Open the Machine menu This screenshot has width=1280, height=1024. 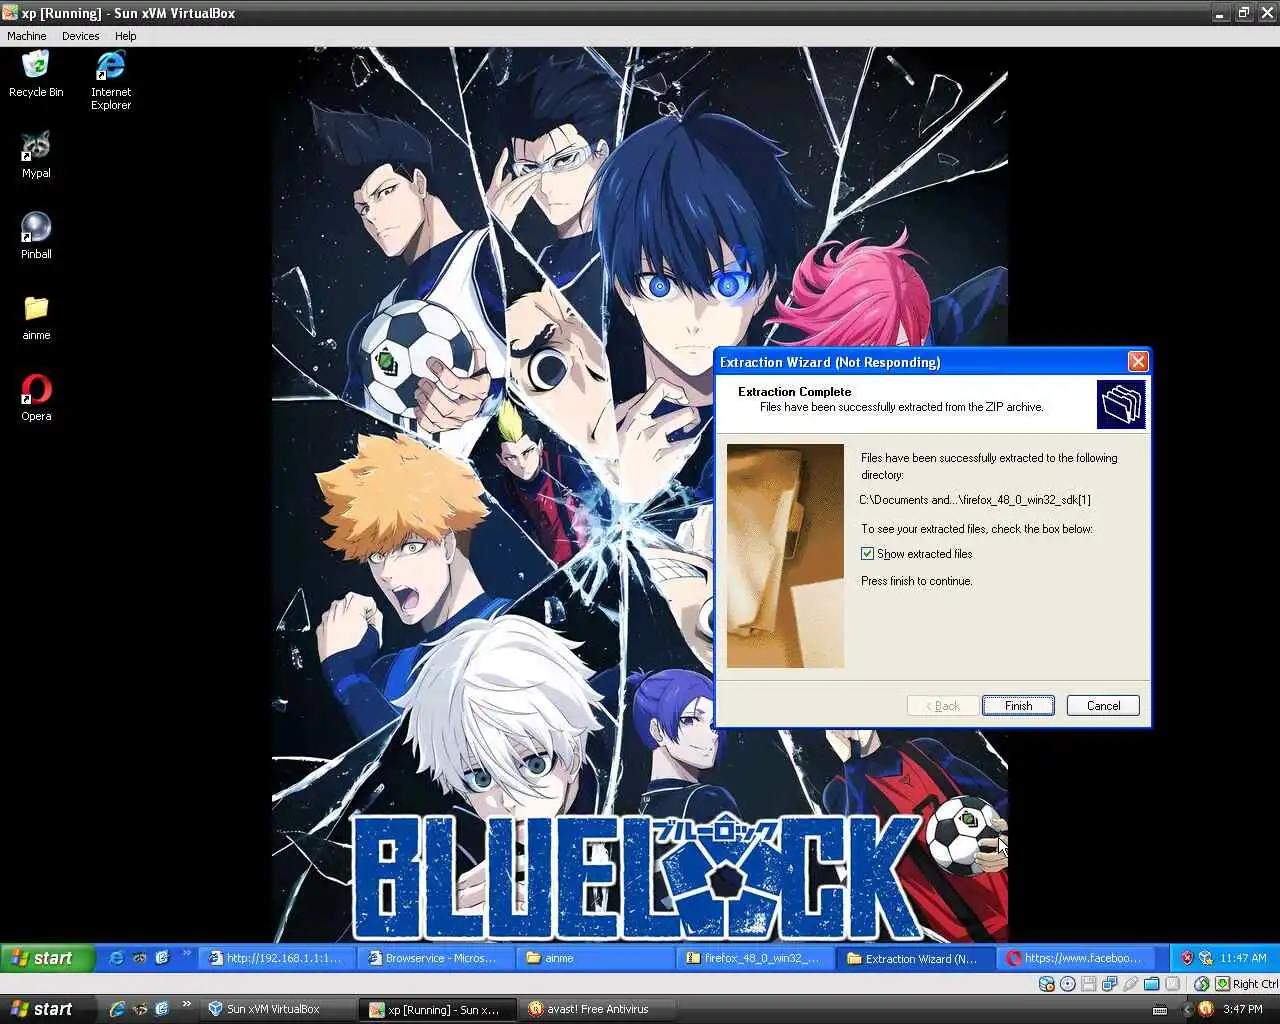27,36
